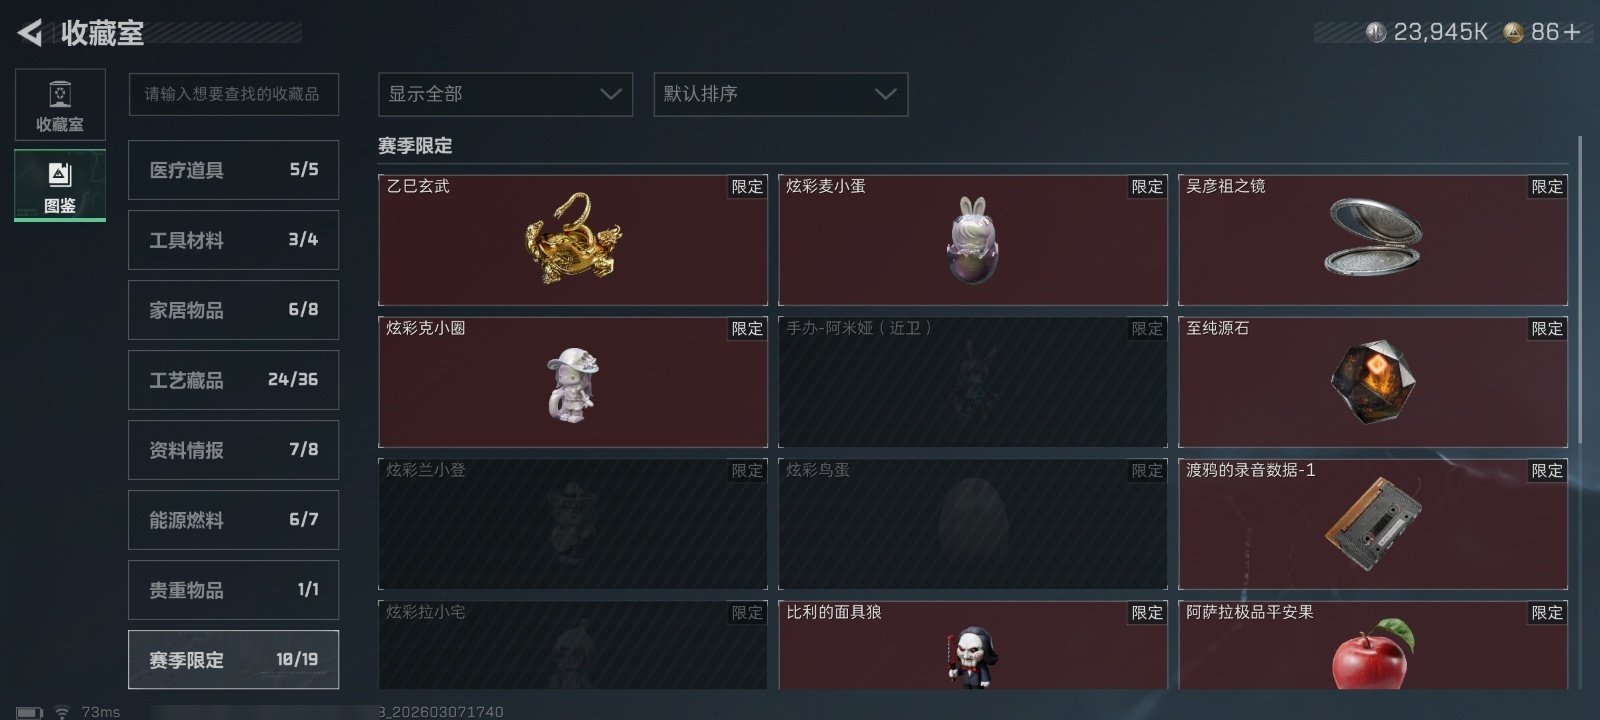Screen dimensions: 1600x720
Task: Open the 收藏室 sidebar icon
Action: [60, 105]
